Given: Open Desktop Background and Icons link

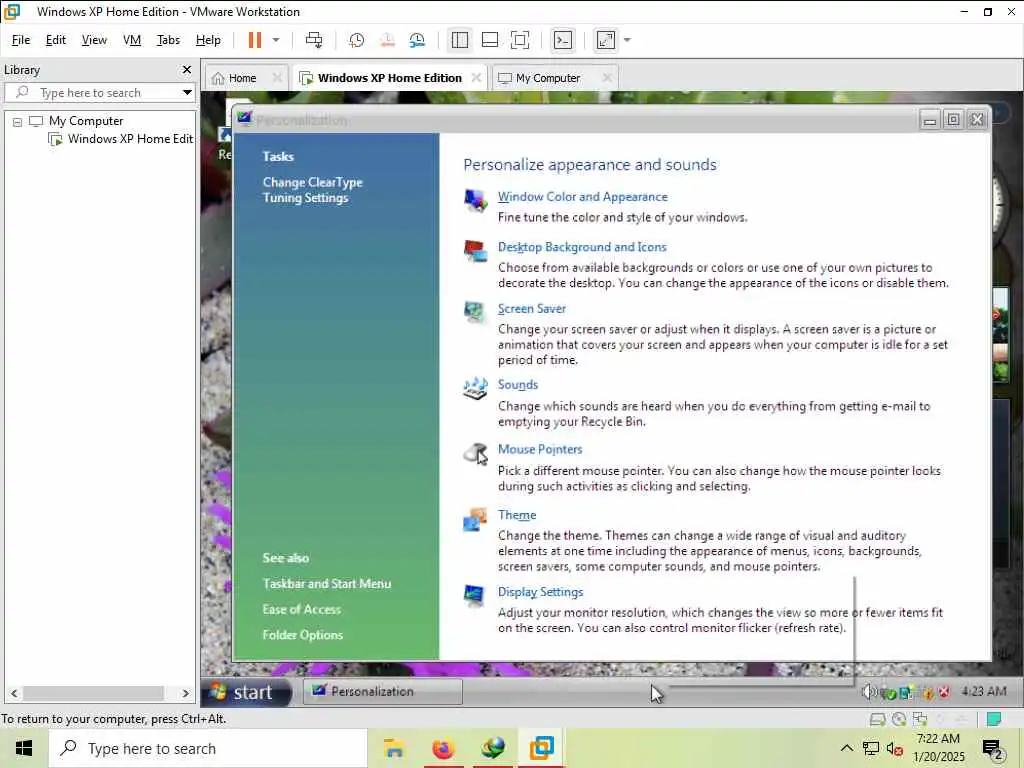Looking at the screenshot, I should click(x=582, y=247).
